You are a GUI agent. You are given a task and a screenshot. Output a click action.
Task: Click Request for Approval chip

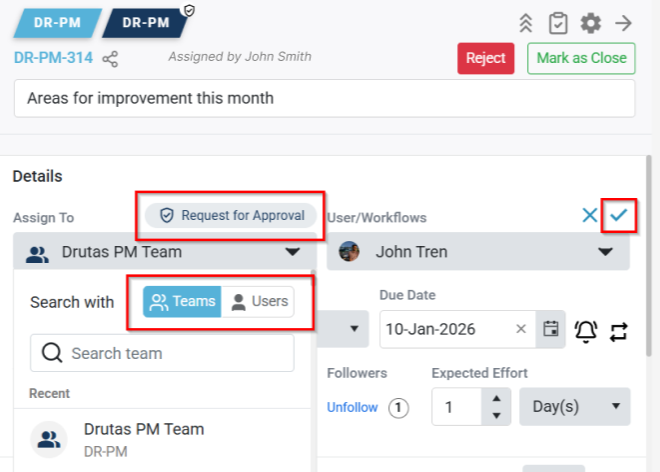coord(231,215)
